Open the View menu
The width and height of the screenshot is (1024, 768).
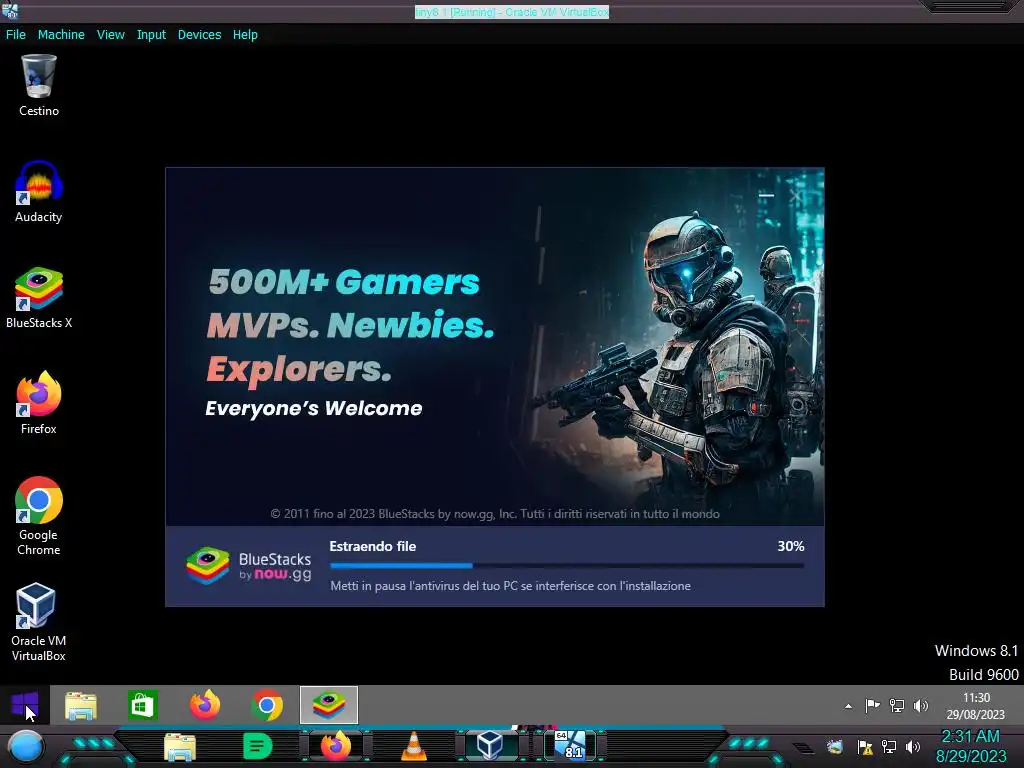[110, 35]
